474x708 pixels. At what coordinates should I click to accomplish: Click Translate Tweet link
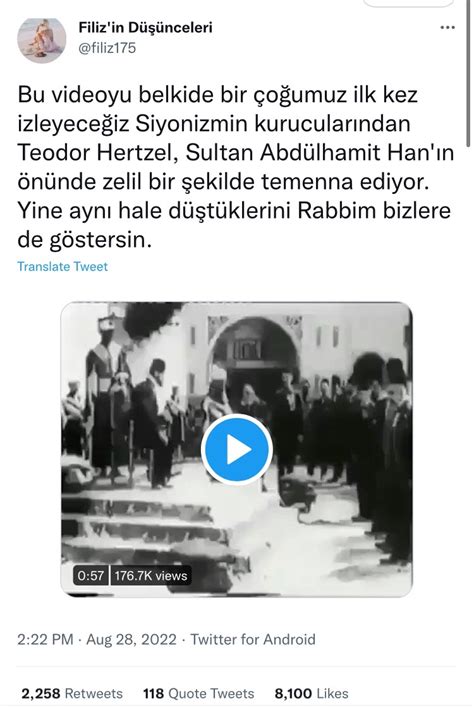62,266
